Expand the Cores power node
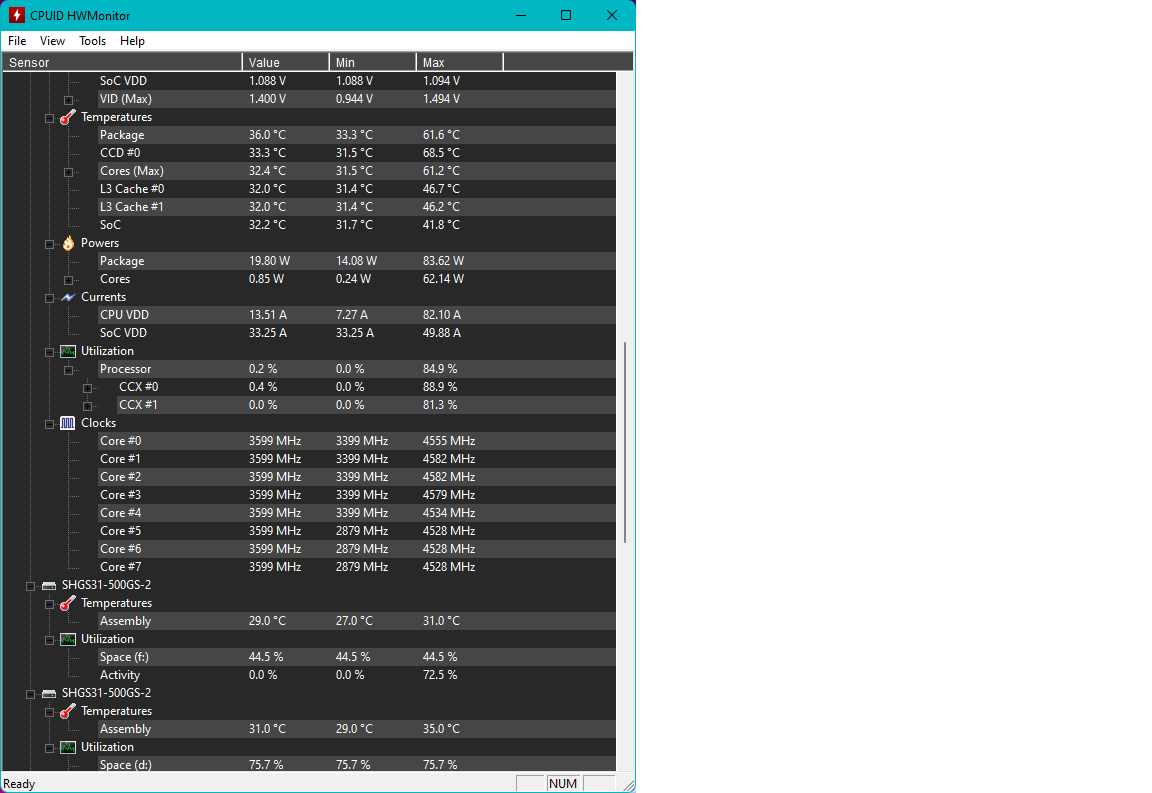The width and height of the screenshot is (1152, 793). (x=68, y=280)
